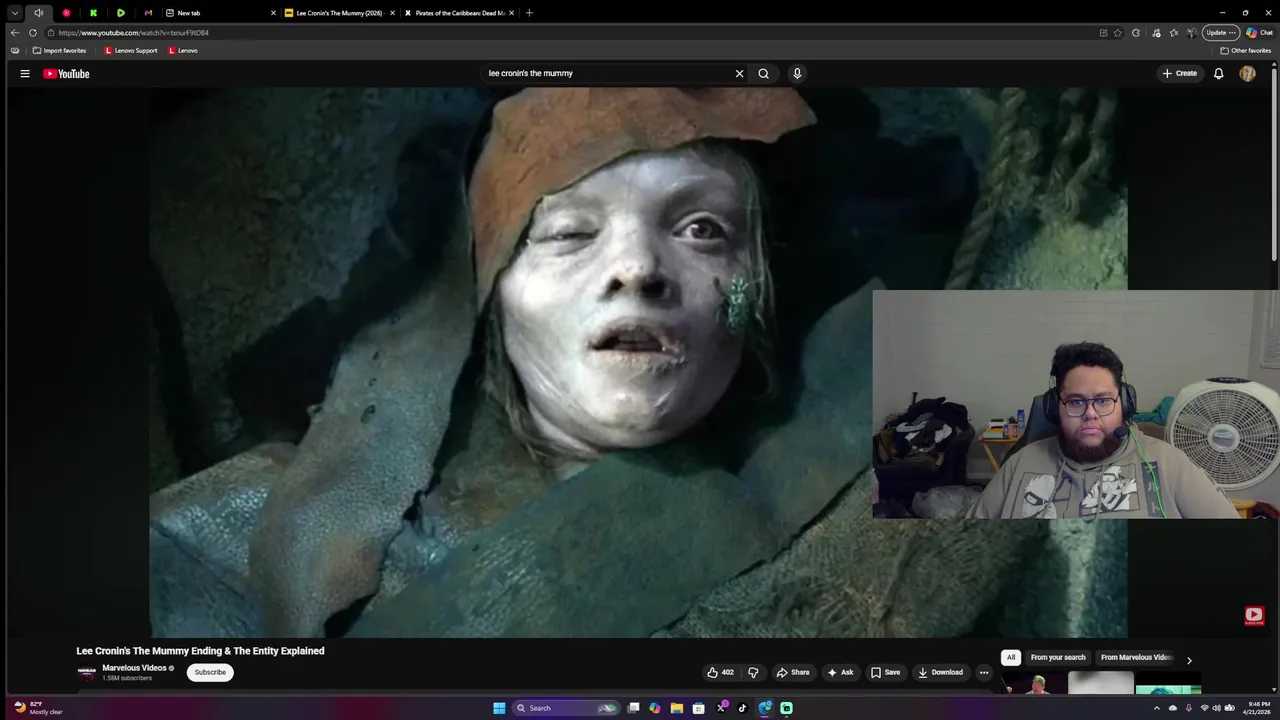Open the YouTube guide hamburger menu
1280x720 pixels.
[x=25, y=73]
